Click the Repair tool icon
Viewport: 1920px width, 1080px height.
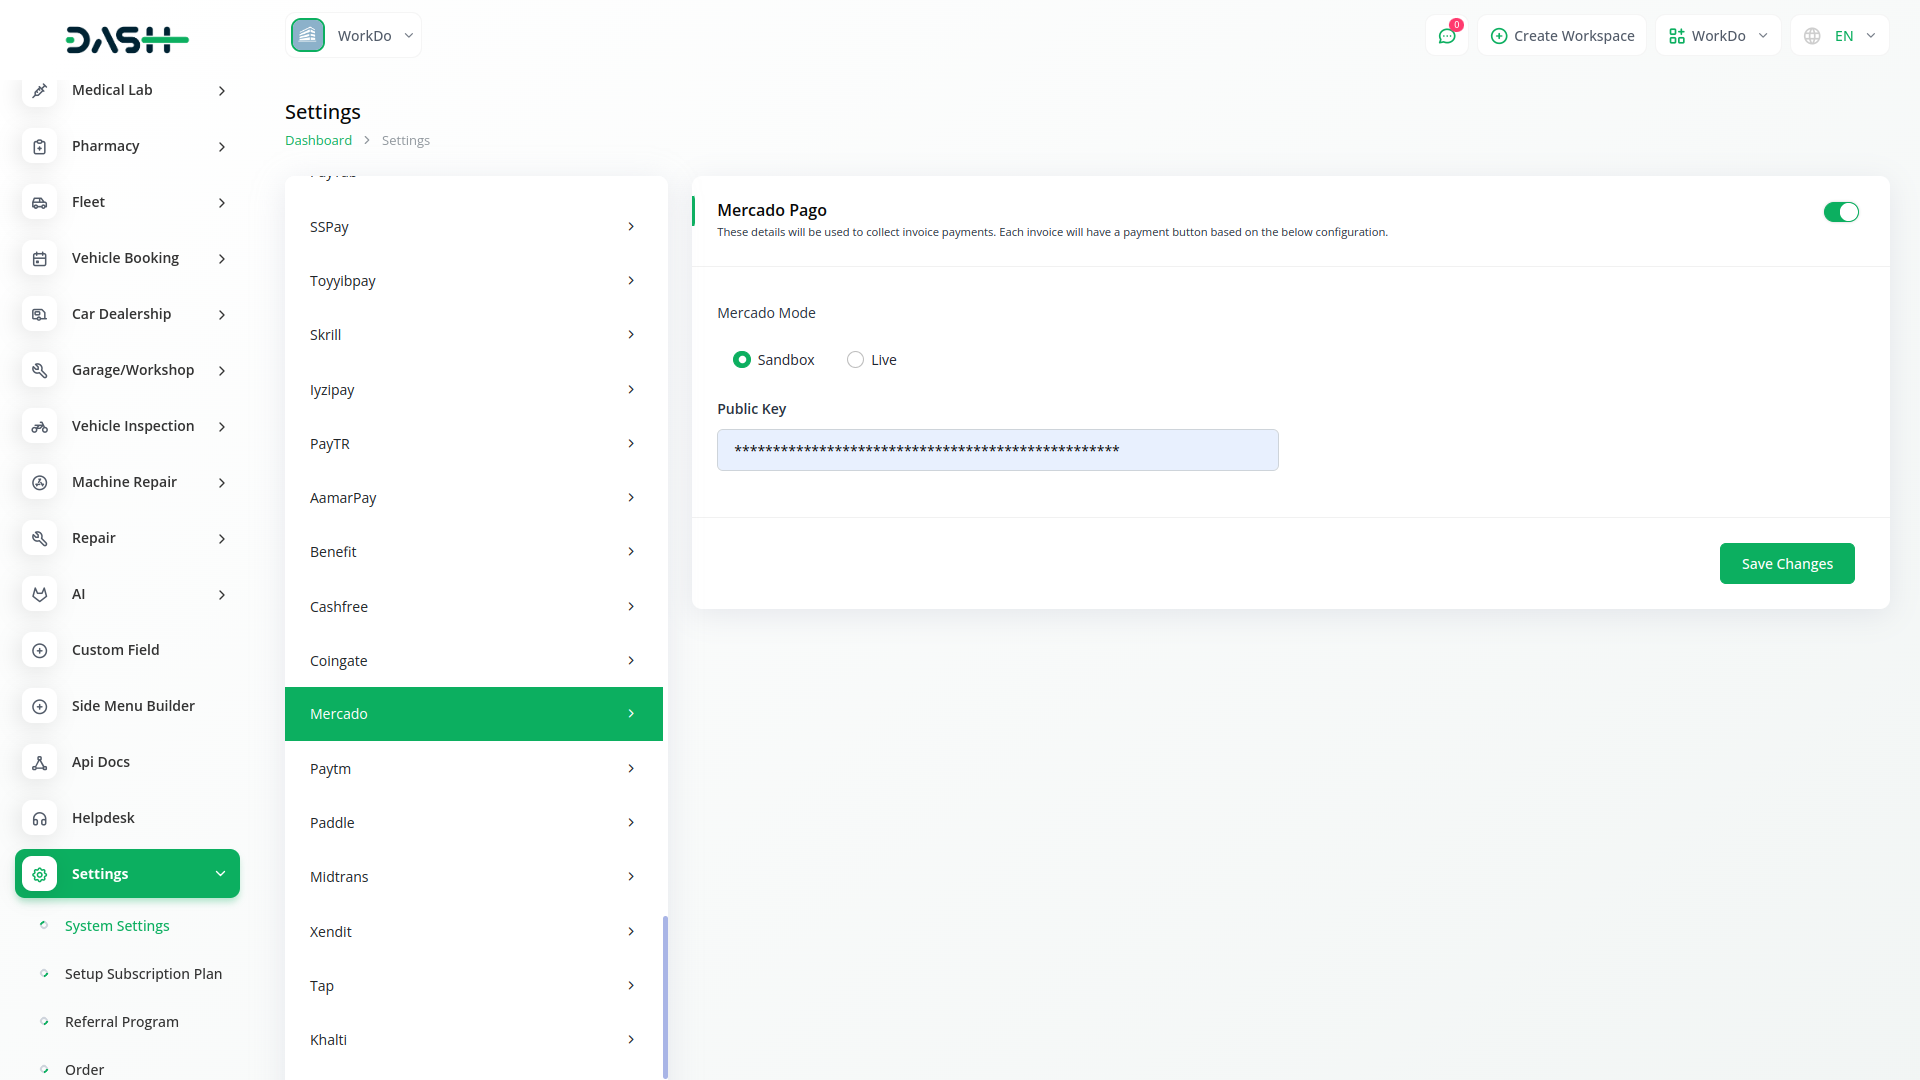pos(39,538)
